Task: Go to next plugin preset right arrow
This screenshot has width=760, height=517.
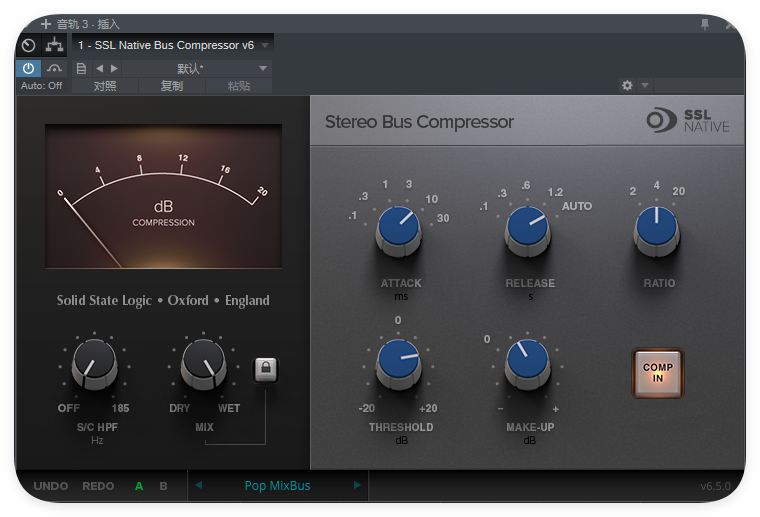Action: [x=357, y=485]
